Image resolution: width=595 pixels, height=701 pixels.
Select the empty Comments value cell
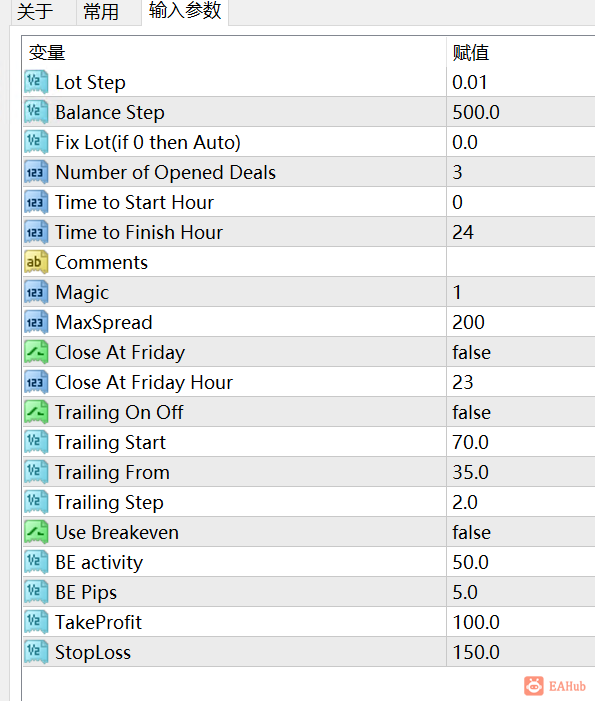521,262
